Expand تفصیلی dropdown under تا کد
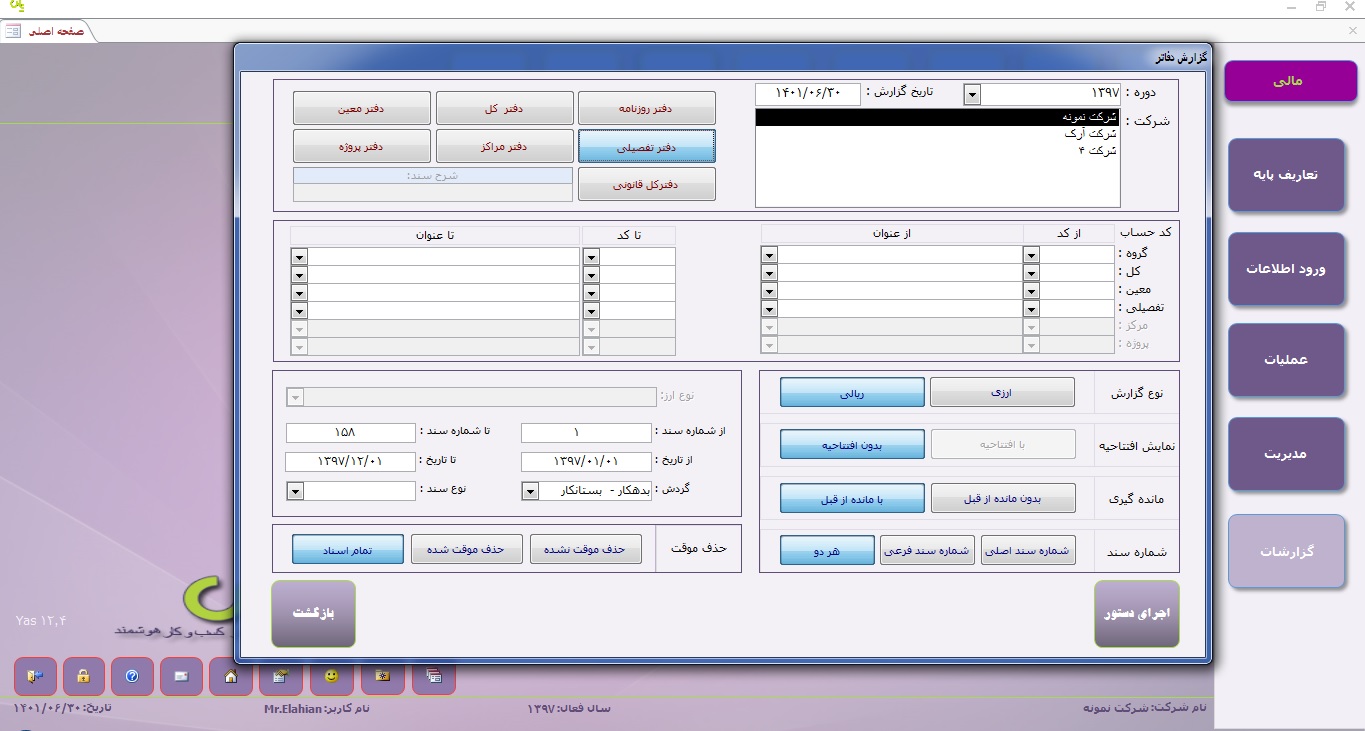1365x731 pixels. click(x=590, y=311)
